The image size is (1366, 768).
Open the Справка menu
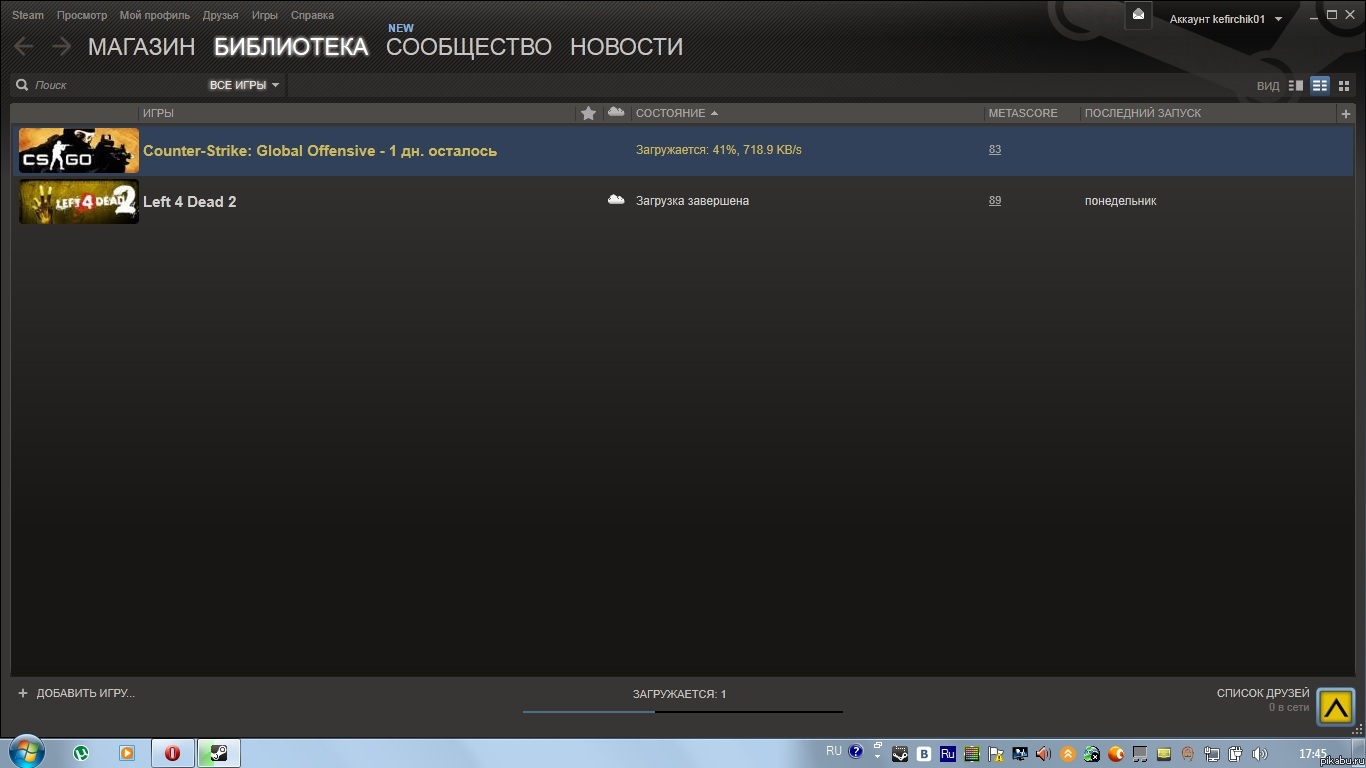coord(312,15)
